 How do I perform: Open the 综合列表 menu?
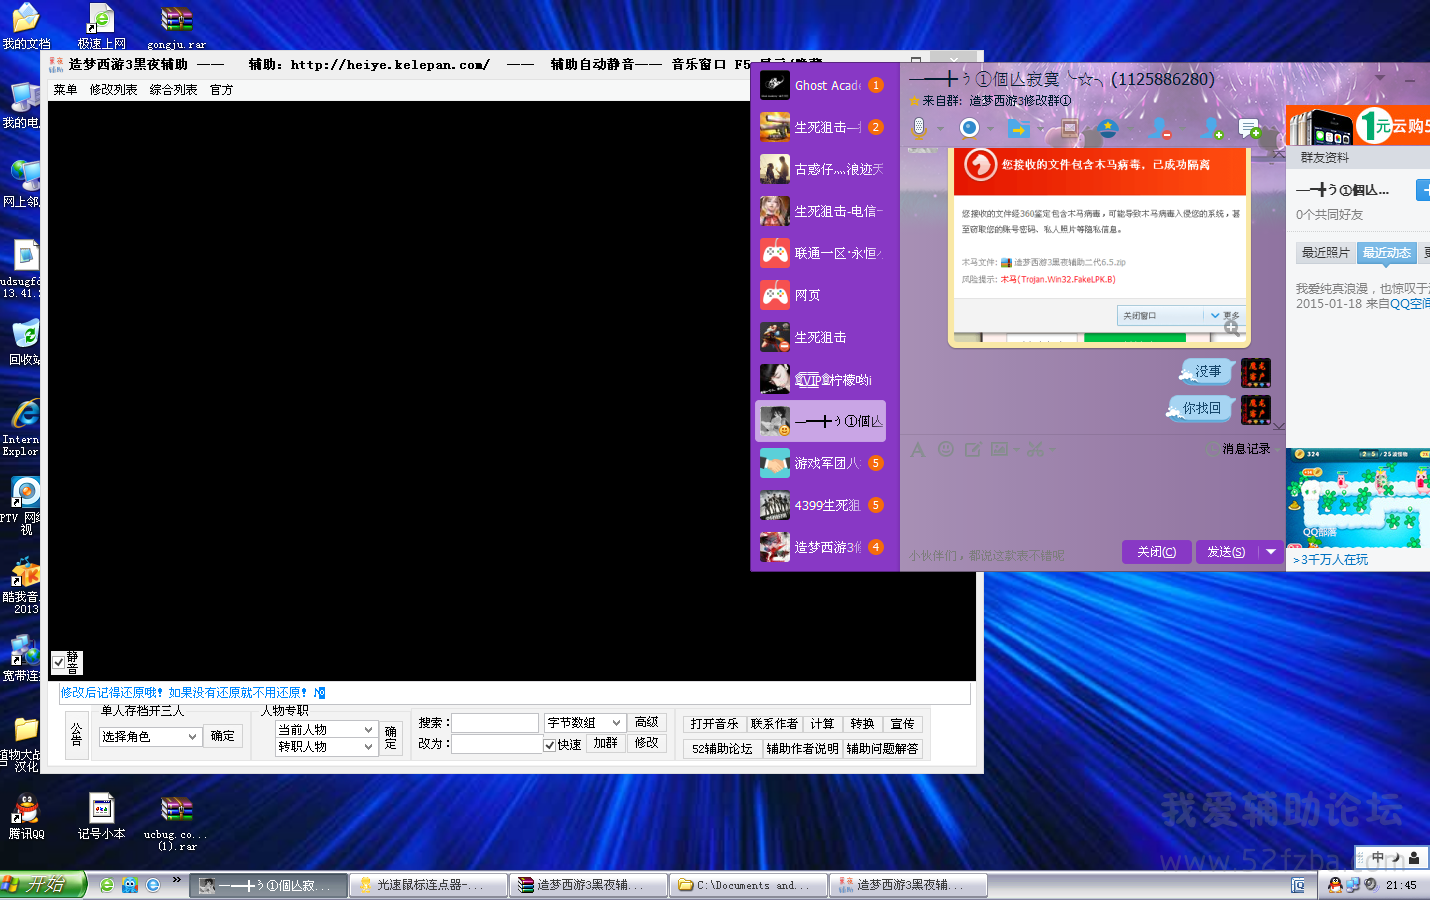click(174, 90)
